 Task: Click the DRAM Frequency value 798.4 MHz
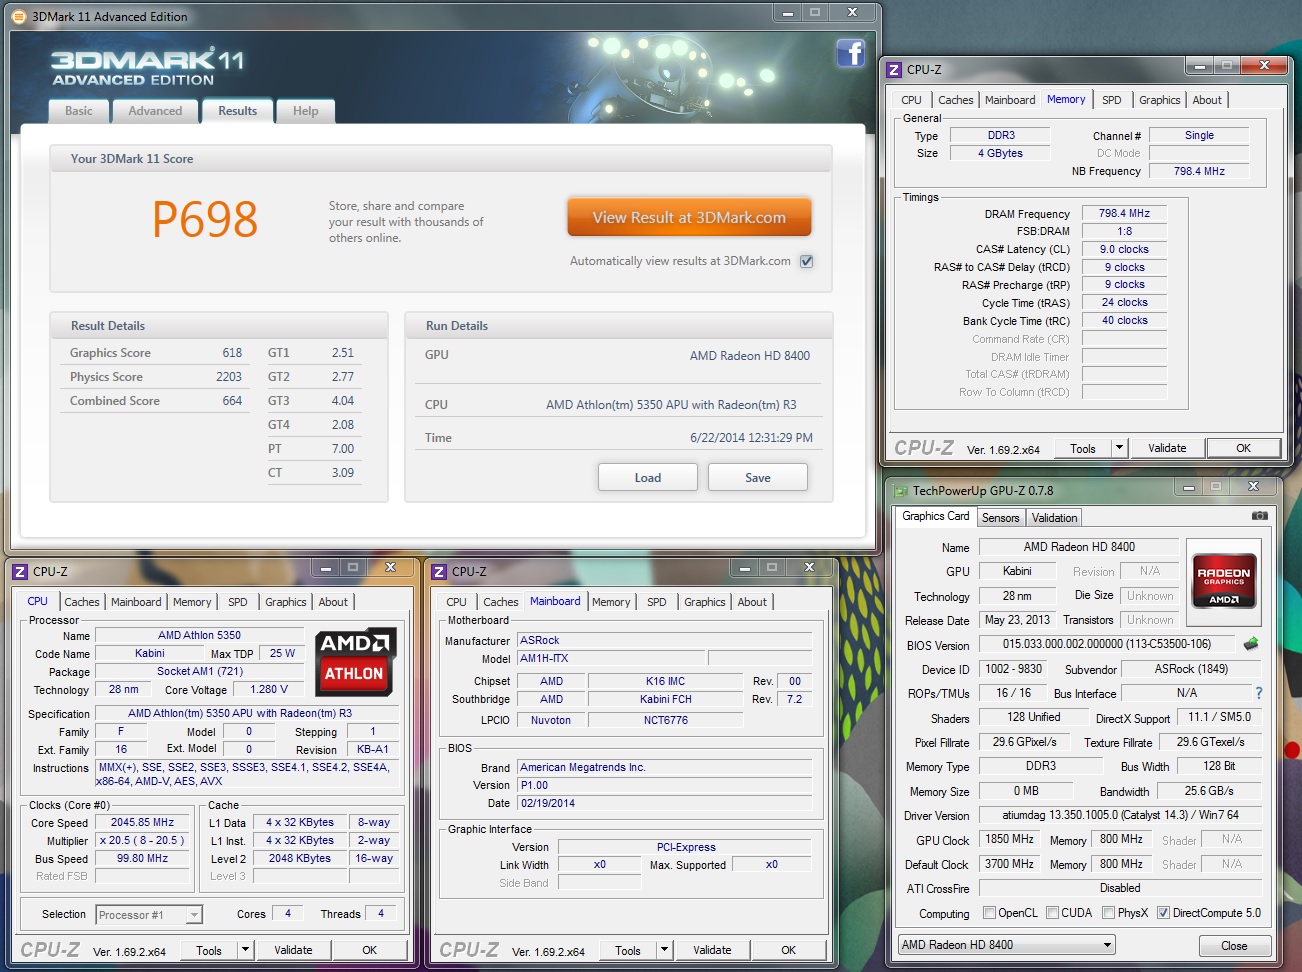point(1124,213)
